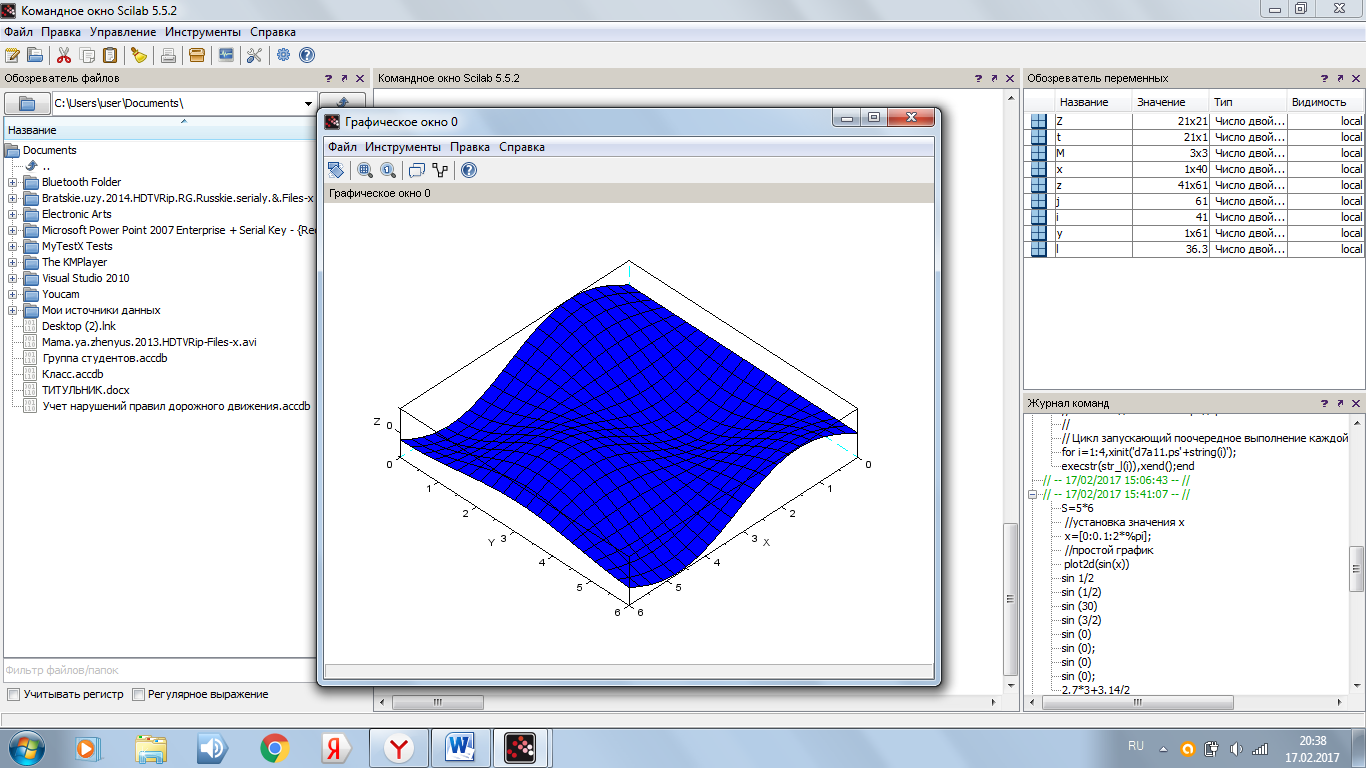The image size is (1366, 768).
Task: Expand the Bluetooth Folder tree node
Action: 12,182
